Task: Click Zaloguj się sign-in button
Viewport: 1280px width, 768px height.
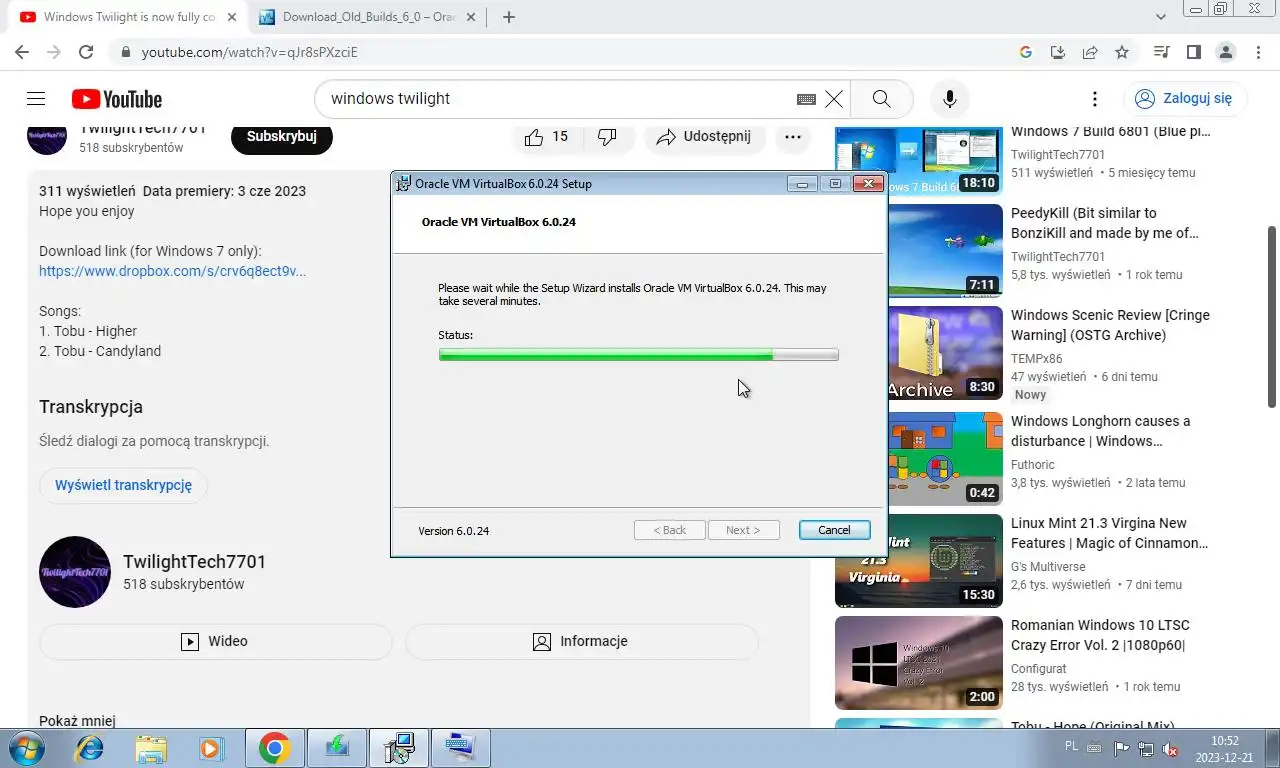Action: pos(1184,99)
